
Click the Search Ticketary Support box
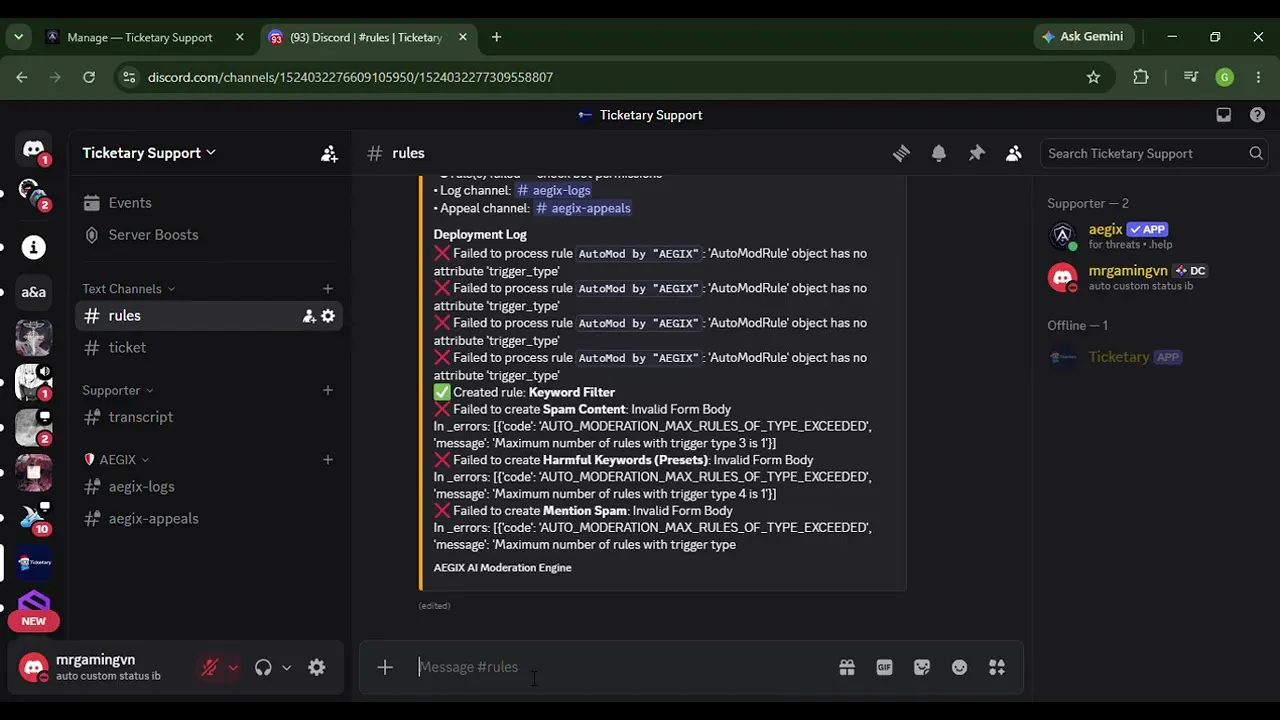tap(1155, 153)
